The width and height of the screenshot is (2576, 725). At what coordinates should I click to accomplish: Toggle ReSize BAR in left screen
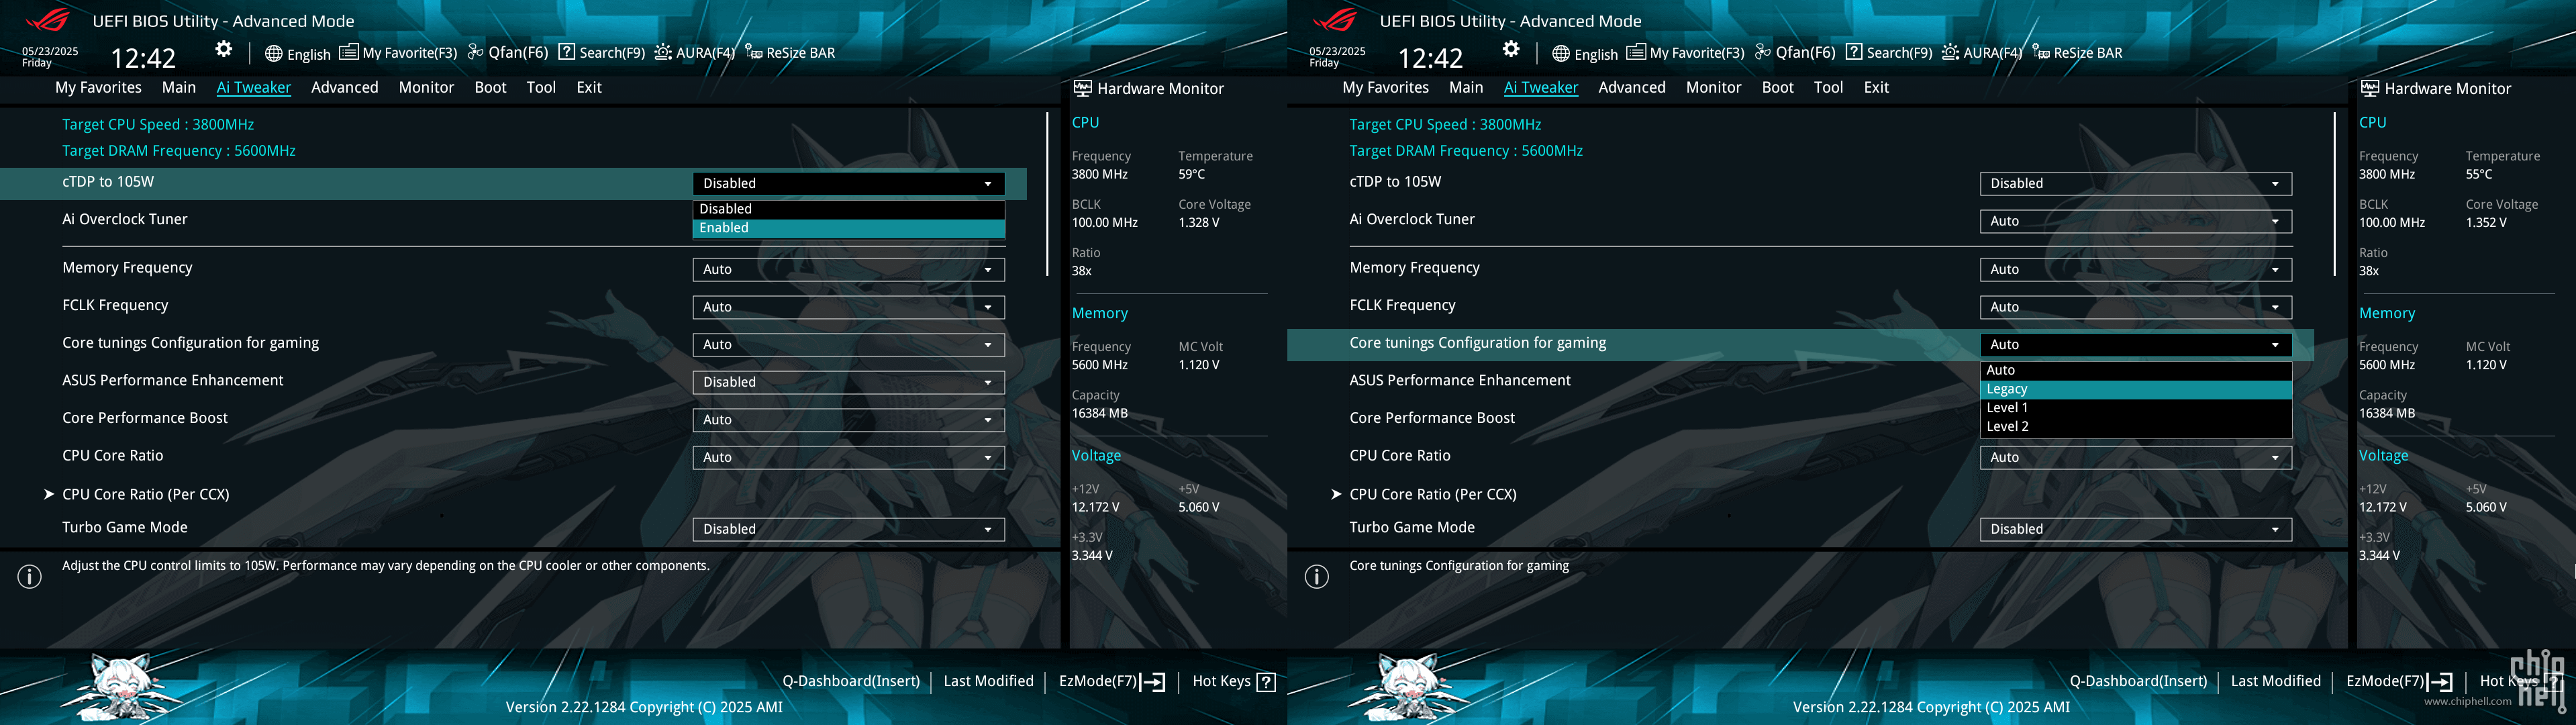click(790, 53)
